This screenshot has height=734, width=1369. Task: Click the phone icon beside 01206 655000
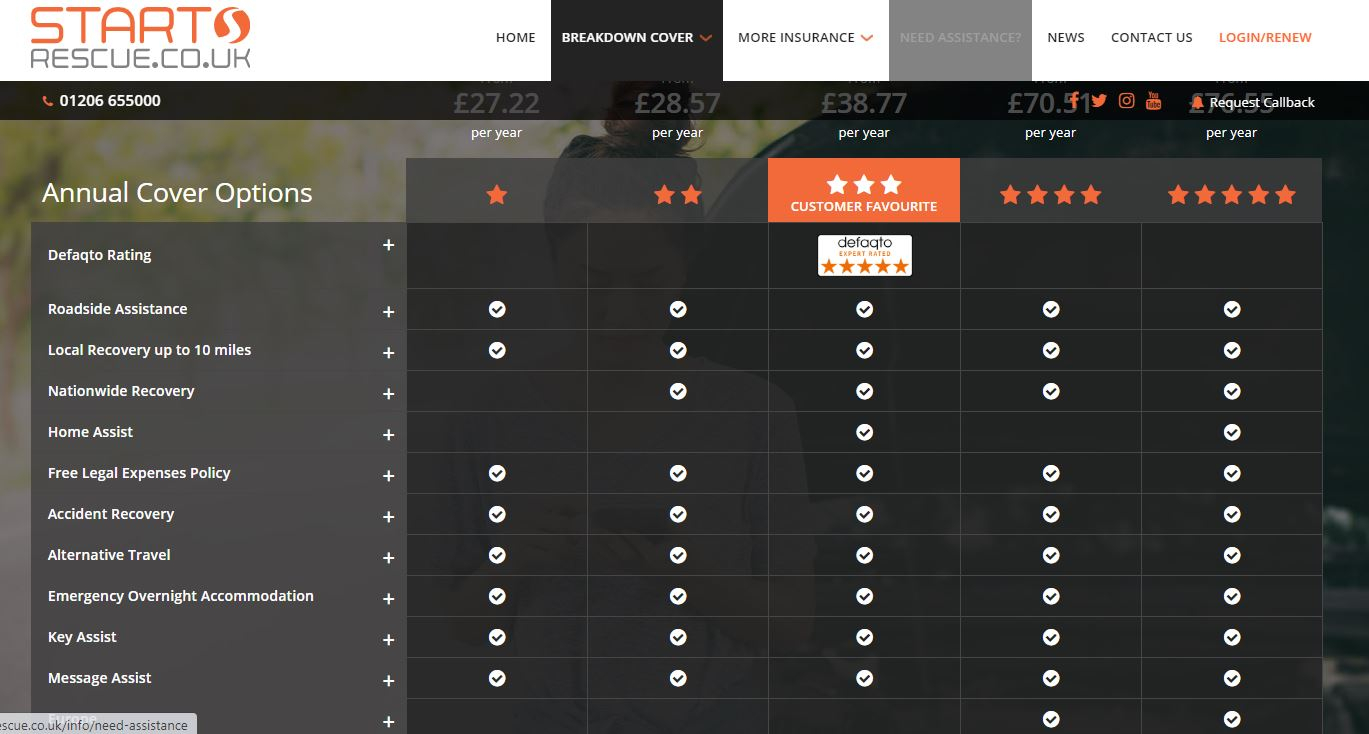click(48, 101)
